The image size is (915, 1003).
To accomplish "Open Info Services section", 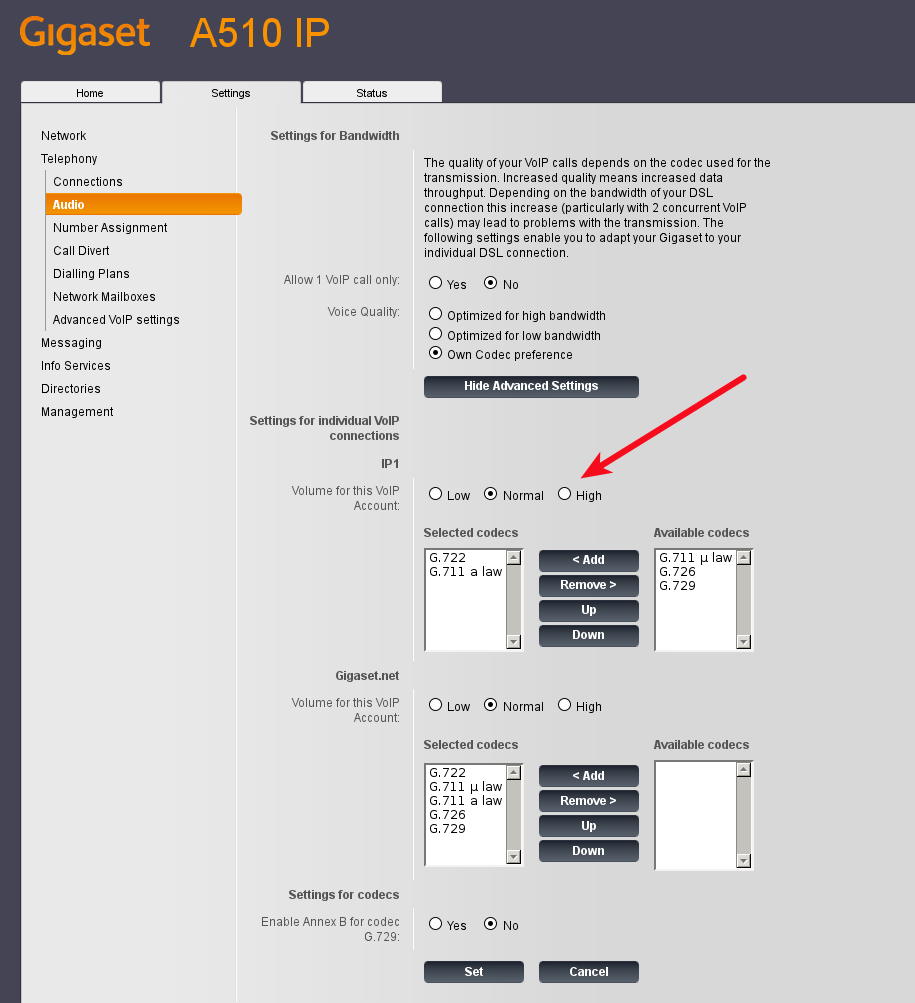I will click(76, 366).
